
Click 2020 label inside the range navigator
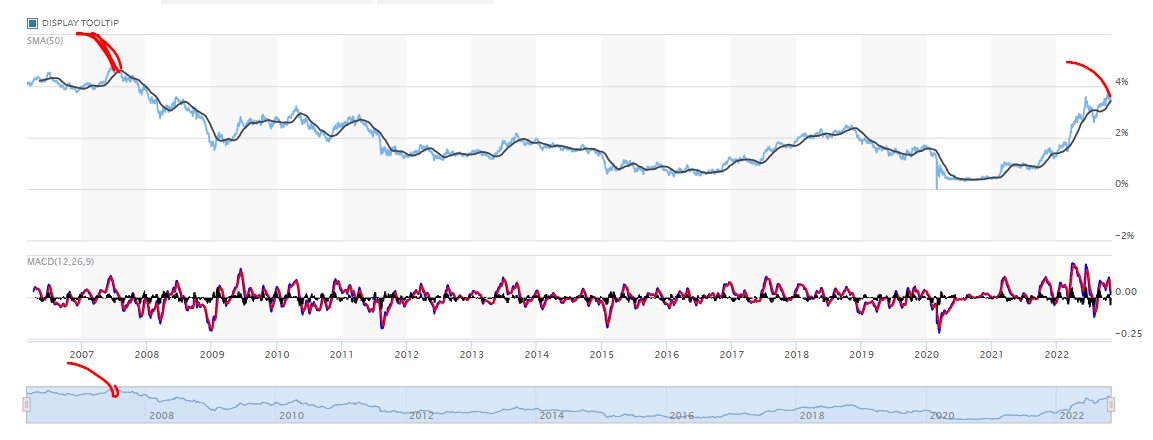click(x=942, y=416)
